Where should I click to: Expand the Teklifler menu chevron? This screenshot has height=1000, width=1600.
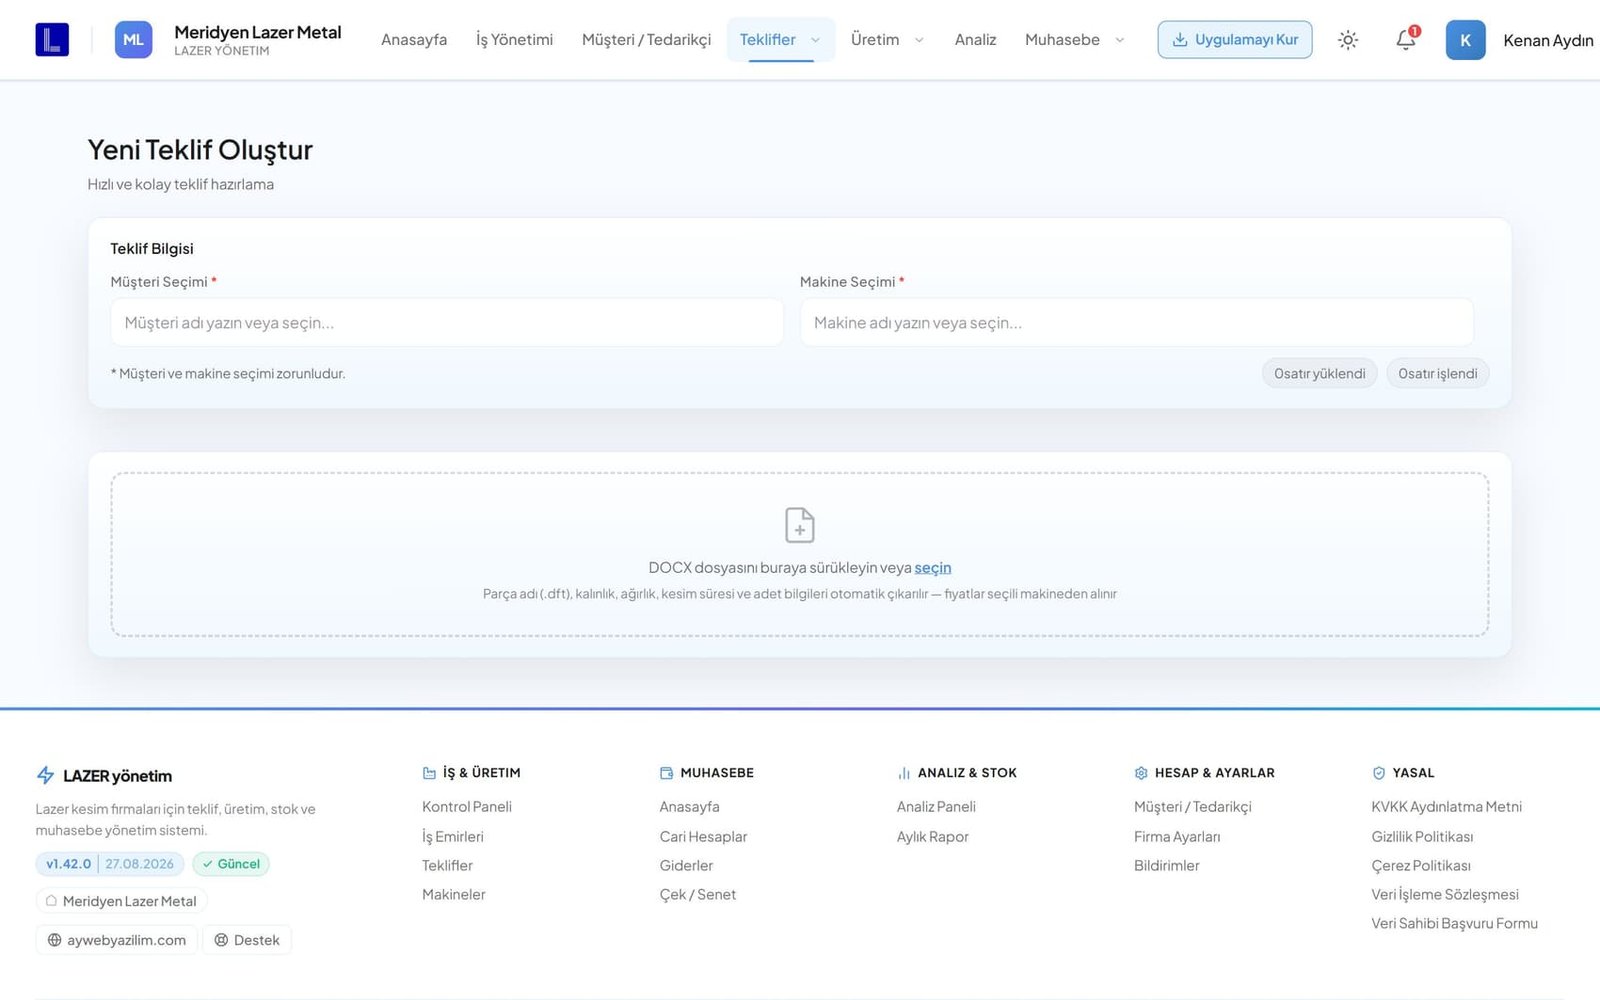pos(815,40)
